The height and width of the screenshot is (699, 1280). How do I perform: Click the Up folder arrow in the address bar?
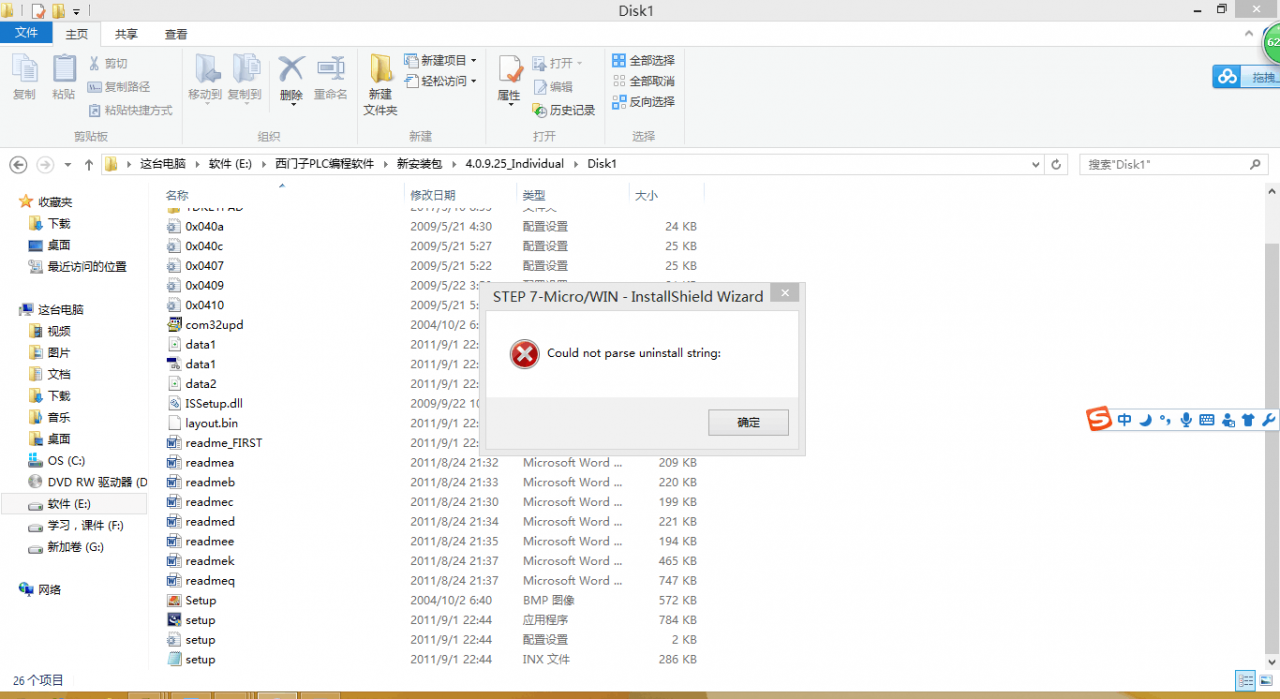click(89, 164)
